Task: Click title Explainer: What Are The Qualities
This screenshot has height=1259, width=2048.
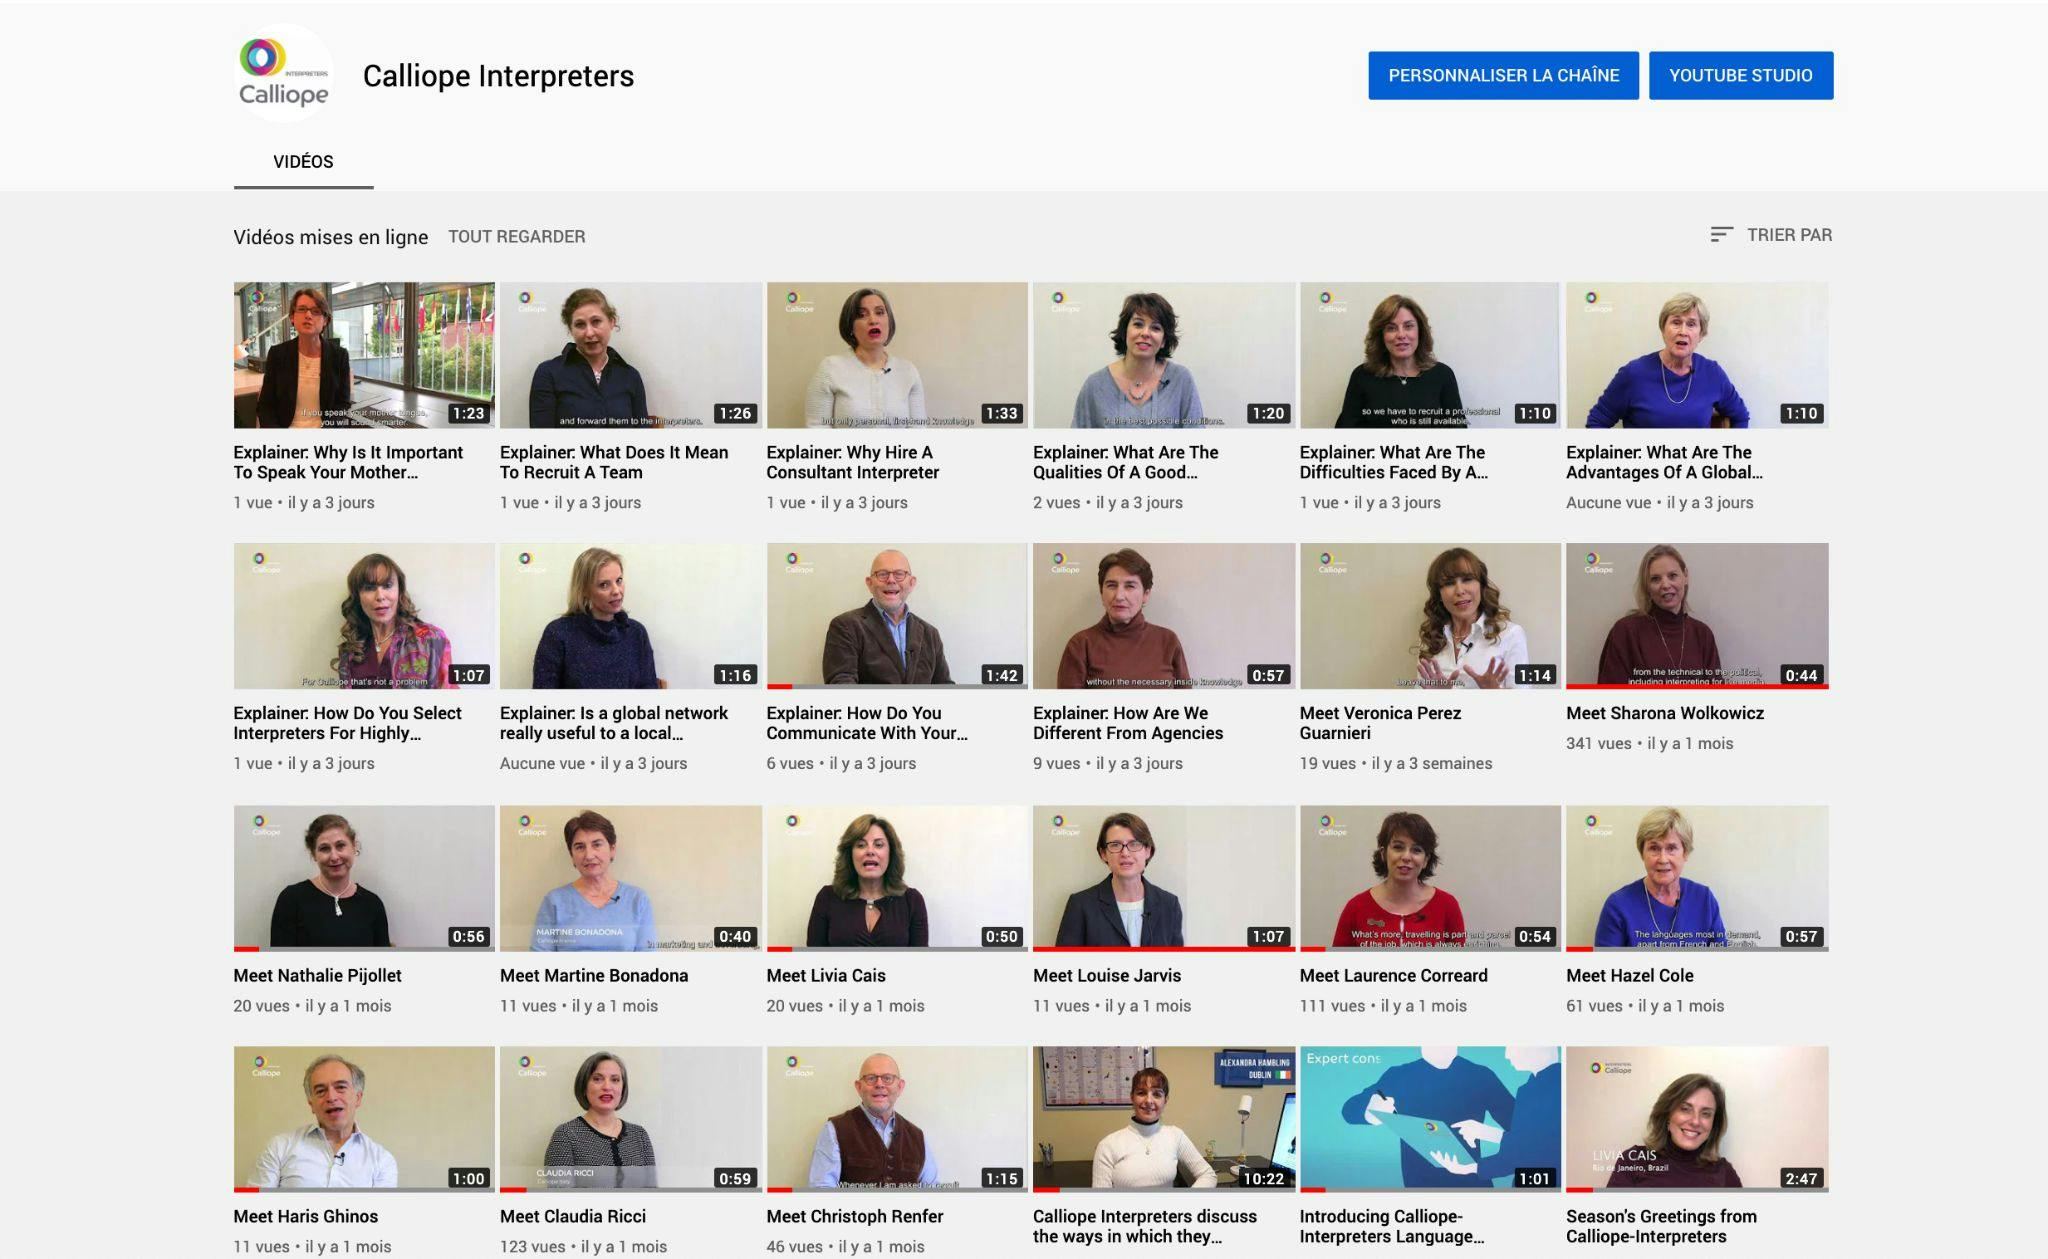Action: [x=1126, y=462]
